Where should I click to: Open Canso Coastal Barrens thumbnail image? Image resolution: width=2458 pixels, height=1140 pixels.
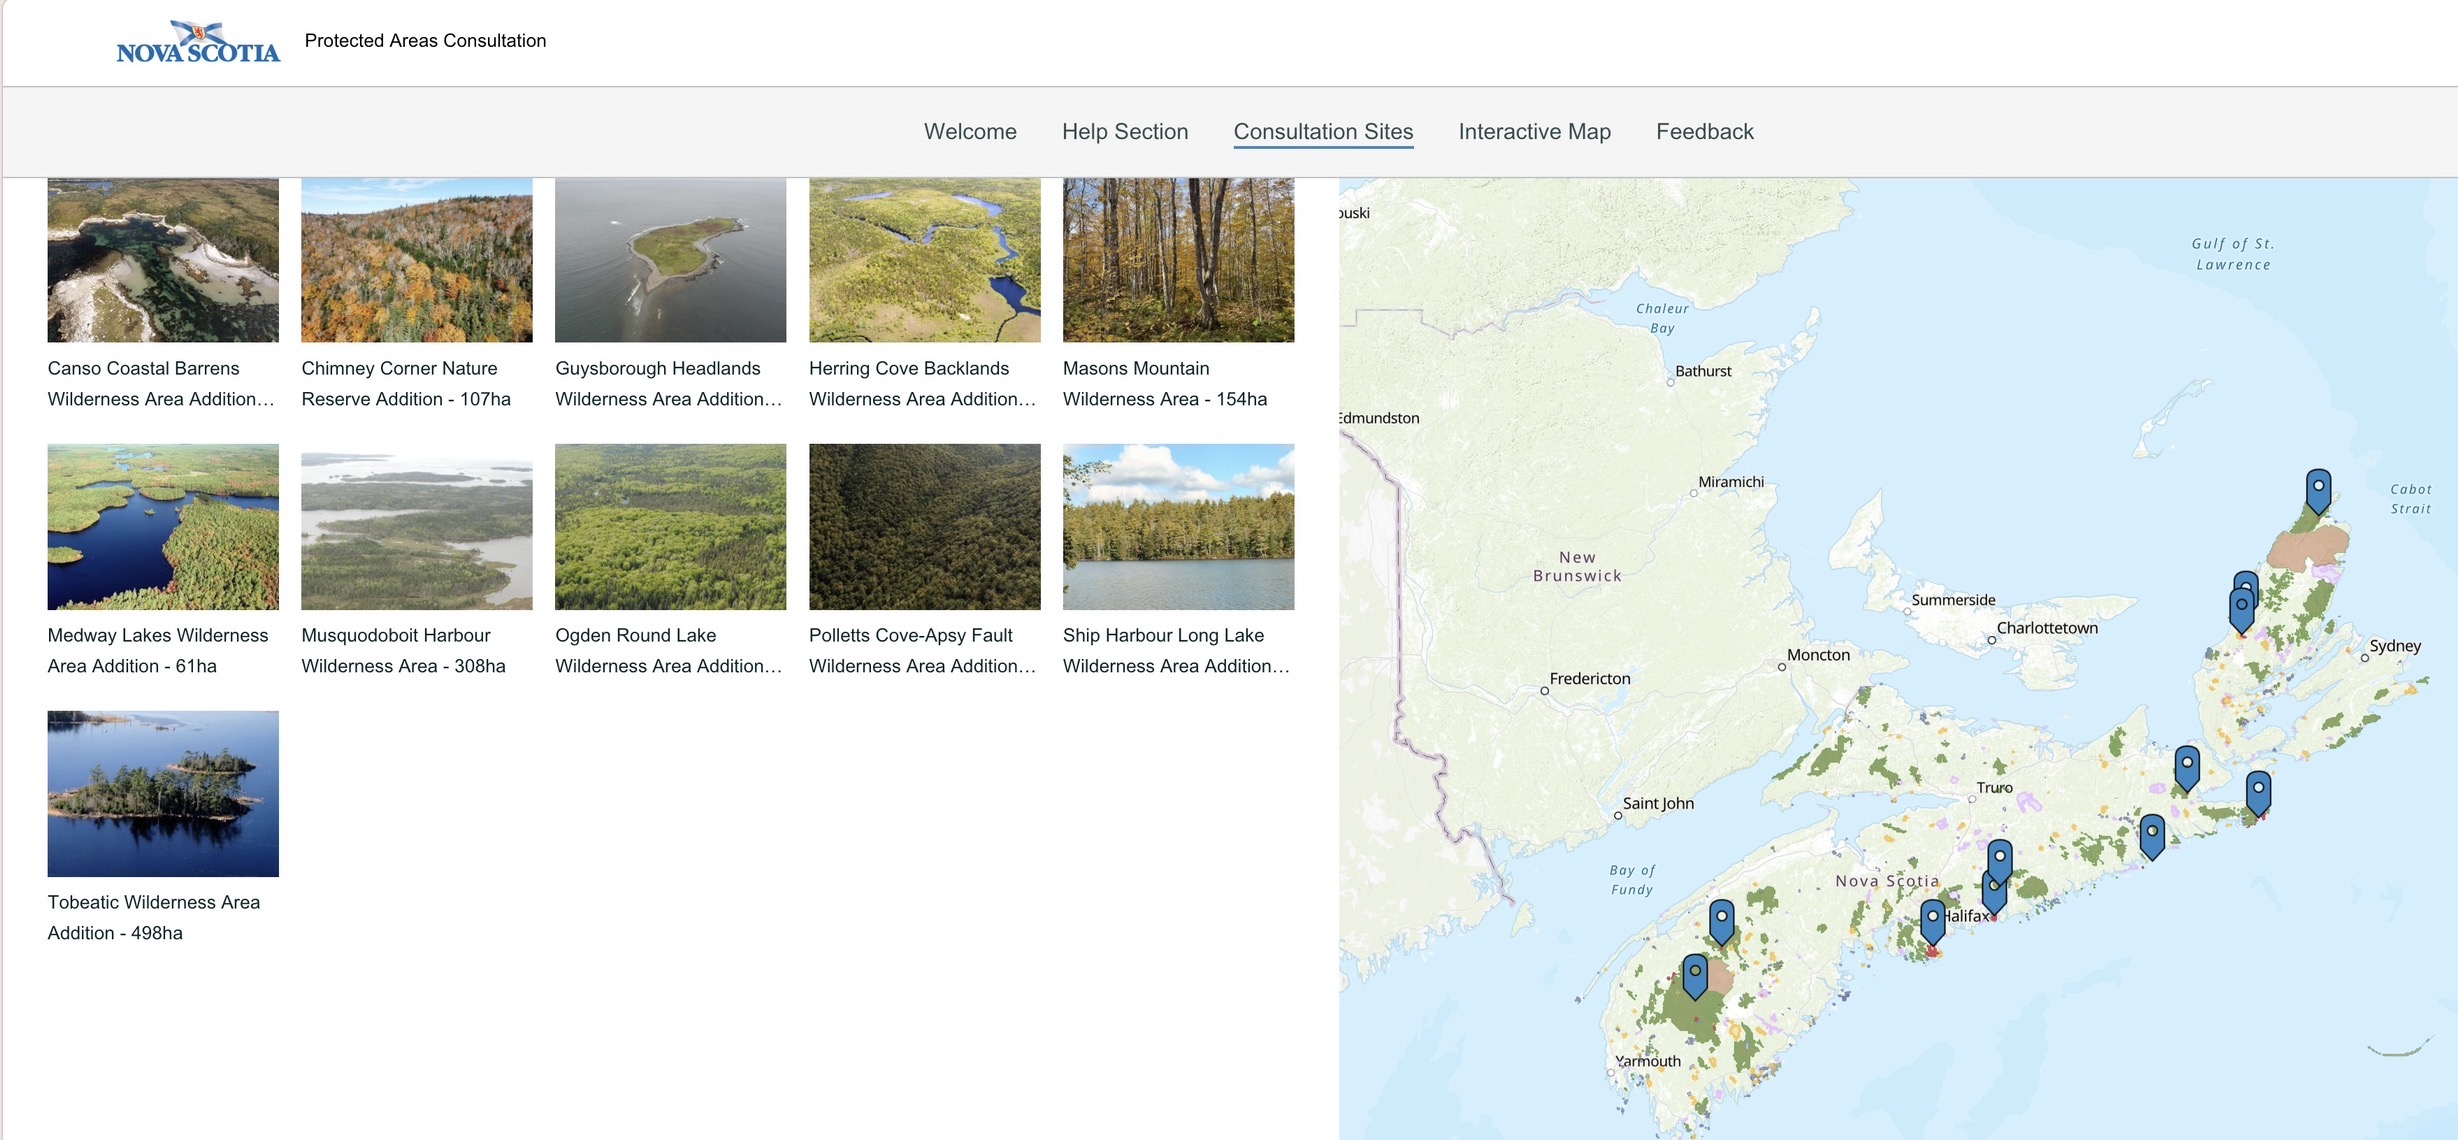click(x=163, y=260)
